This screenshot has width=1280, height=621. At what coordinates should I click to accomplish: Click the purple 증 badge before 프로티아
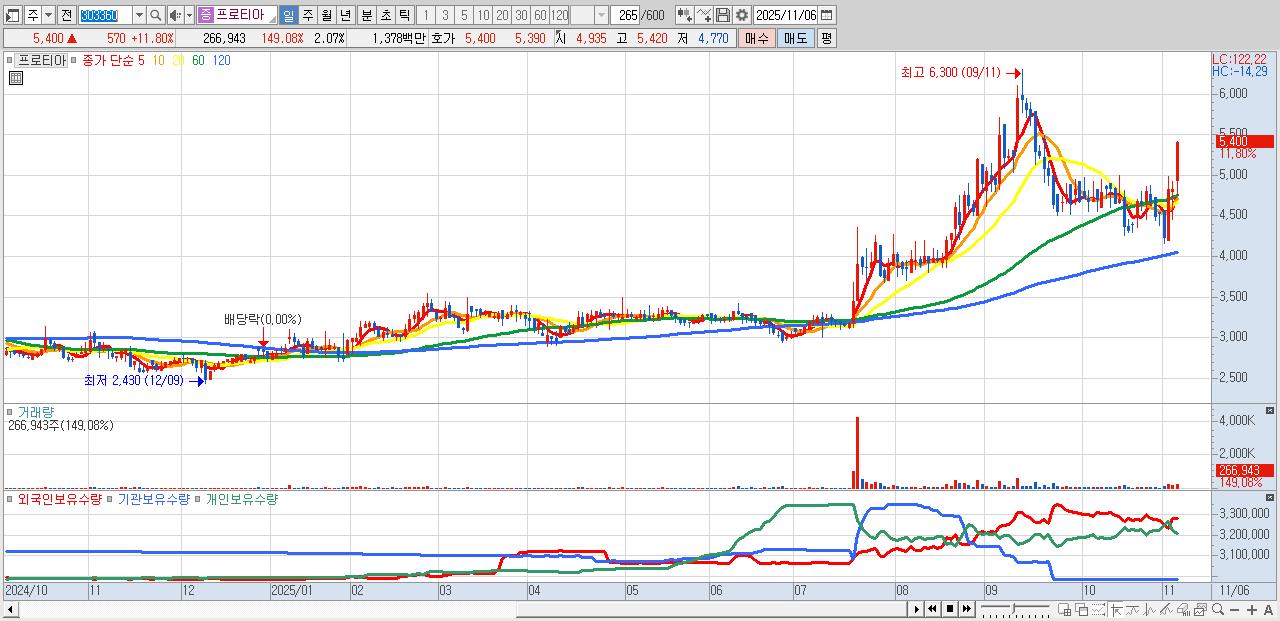[x=205, y=15]
